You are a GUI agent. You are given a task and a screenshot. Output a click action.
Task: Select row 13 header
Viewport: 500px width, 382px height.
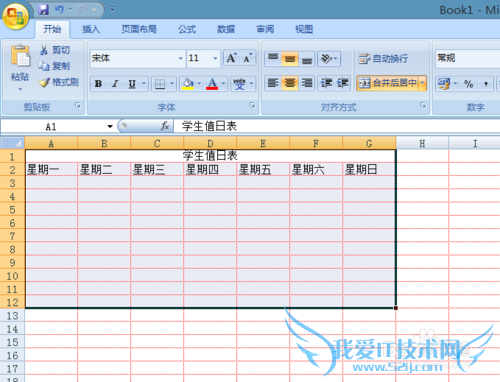(x=12, y=316)
